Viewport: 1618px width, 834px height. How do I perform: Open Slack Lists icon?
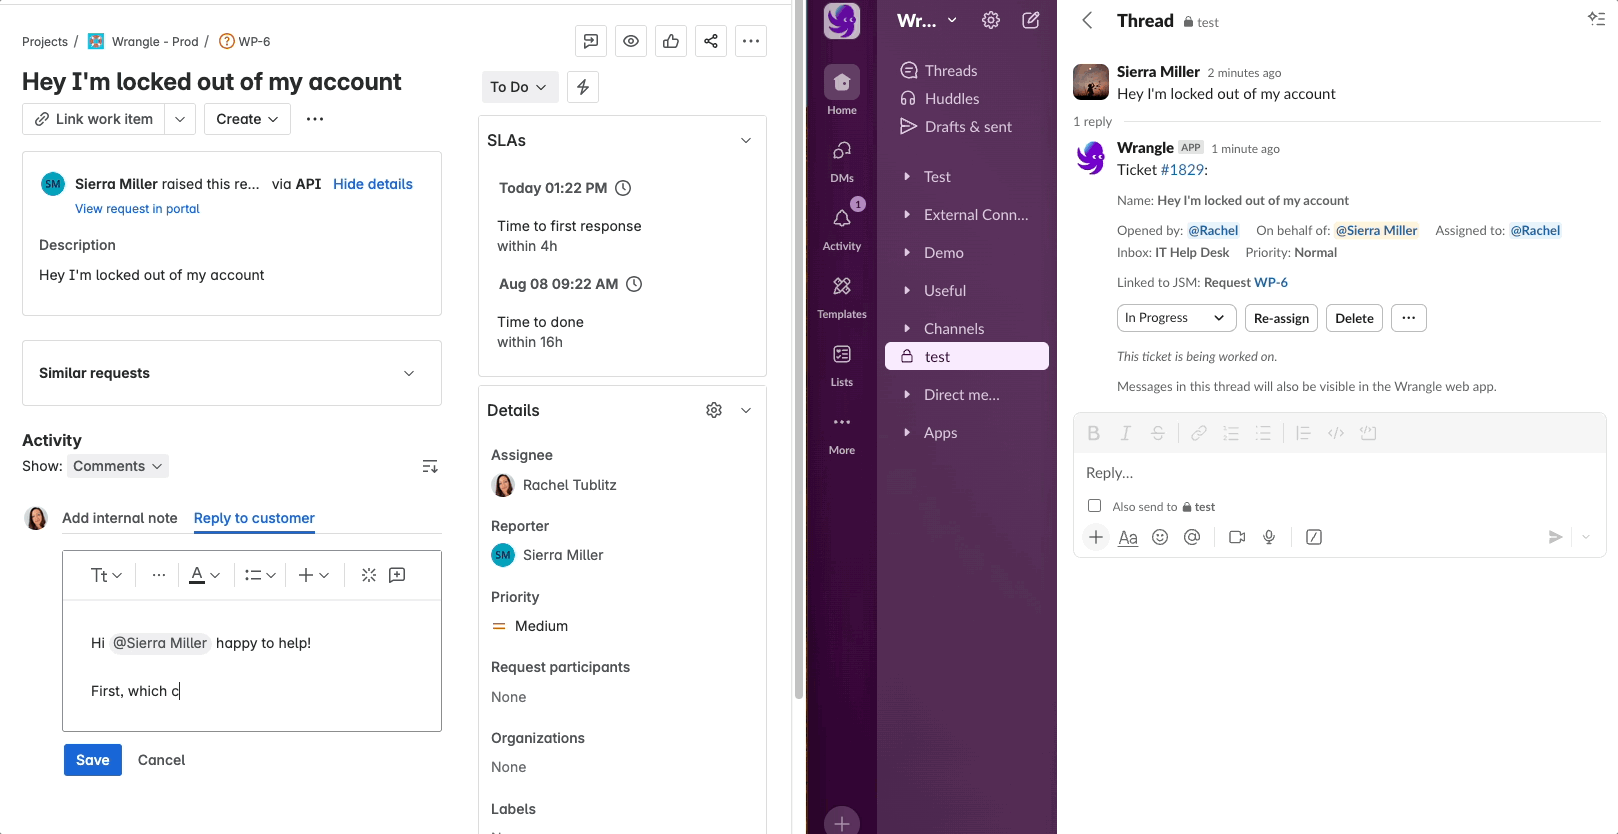point(842,364)
